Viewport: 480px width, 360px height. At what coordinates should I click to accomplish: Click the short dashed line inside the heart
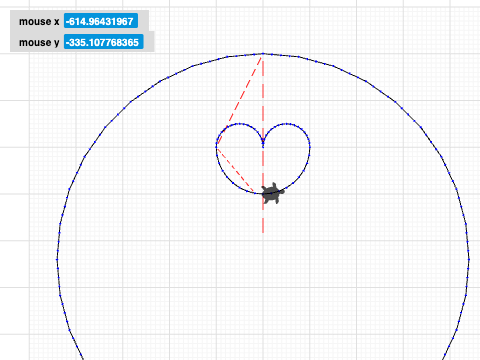point(235,169)
